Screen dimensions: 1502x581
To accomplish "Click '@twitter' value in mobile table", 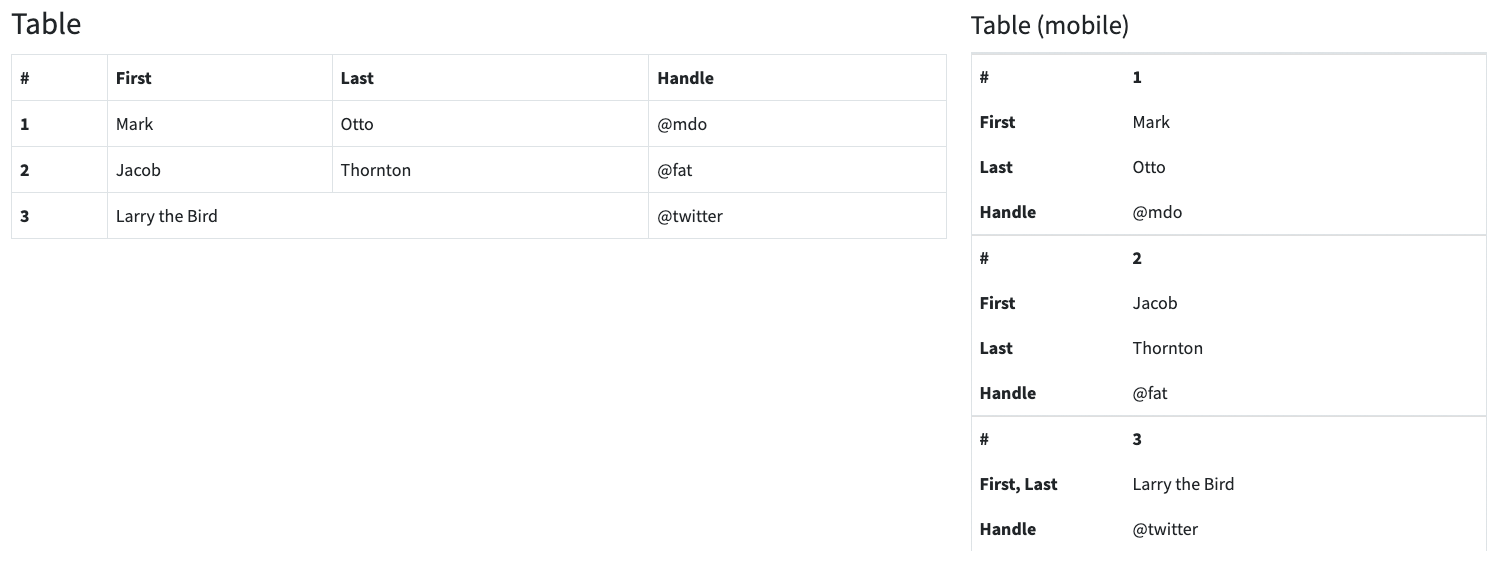I will [x=1165, y=529].
